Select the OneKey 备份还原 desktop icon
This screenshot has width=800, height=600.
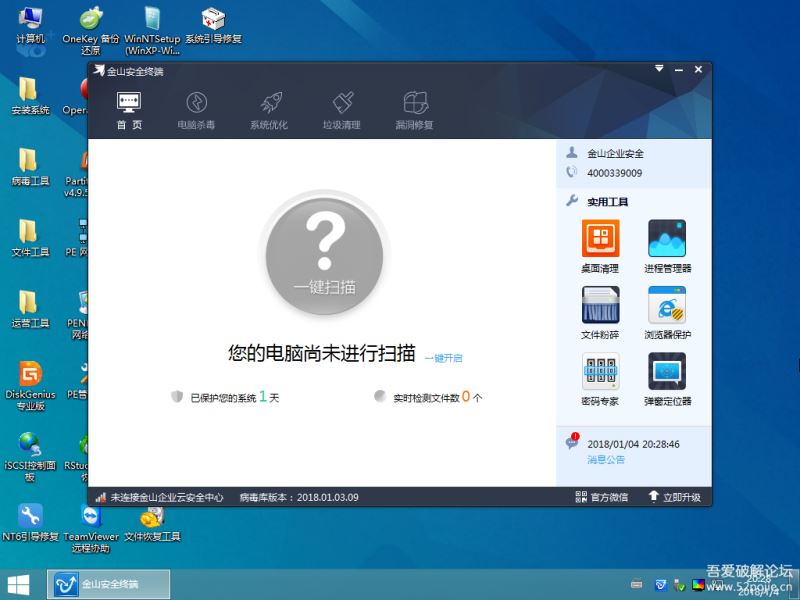coord(91,31)
